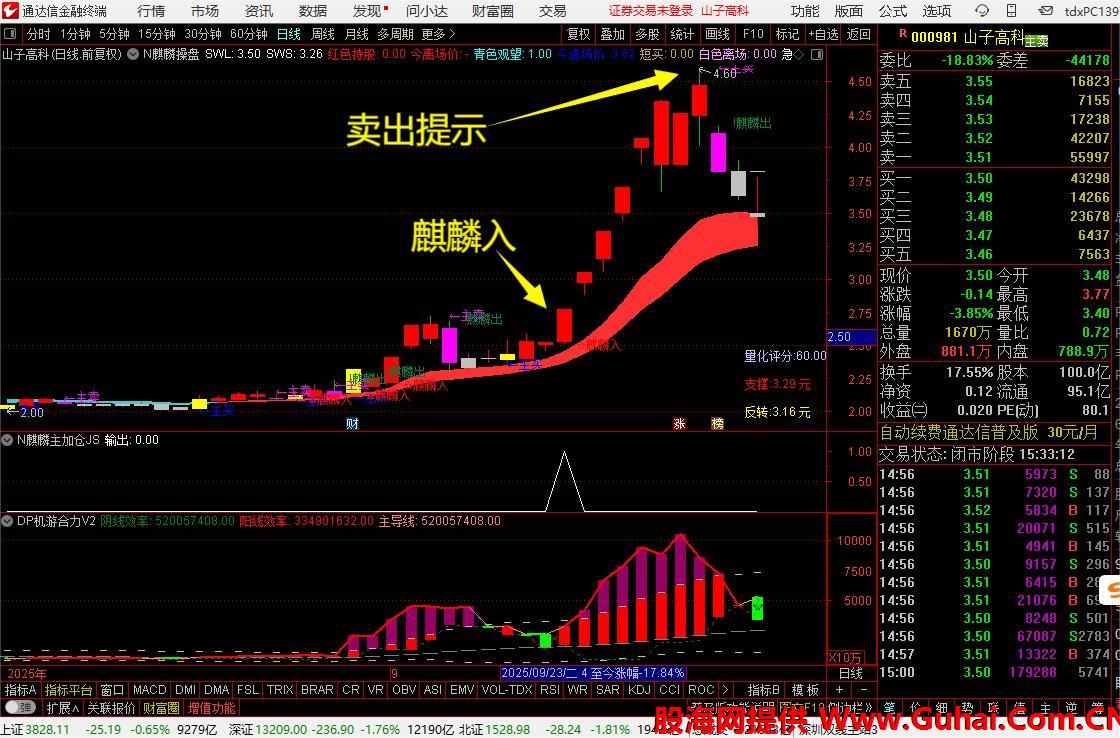Switch to the 15分钟 period tab
This screenshot has height=738, width=1120.
156,34
